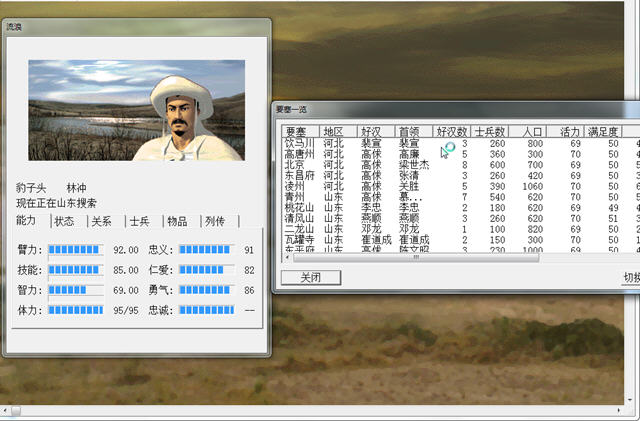The width and height of the screenshot is (640, 421).
Task: Click the Lin Chong portrait image
Action: (137, 110)
